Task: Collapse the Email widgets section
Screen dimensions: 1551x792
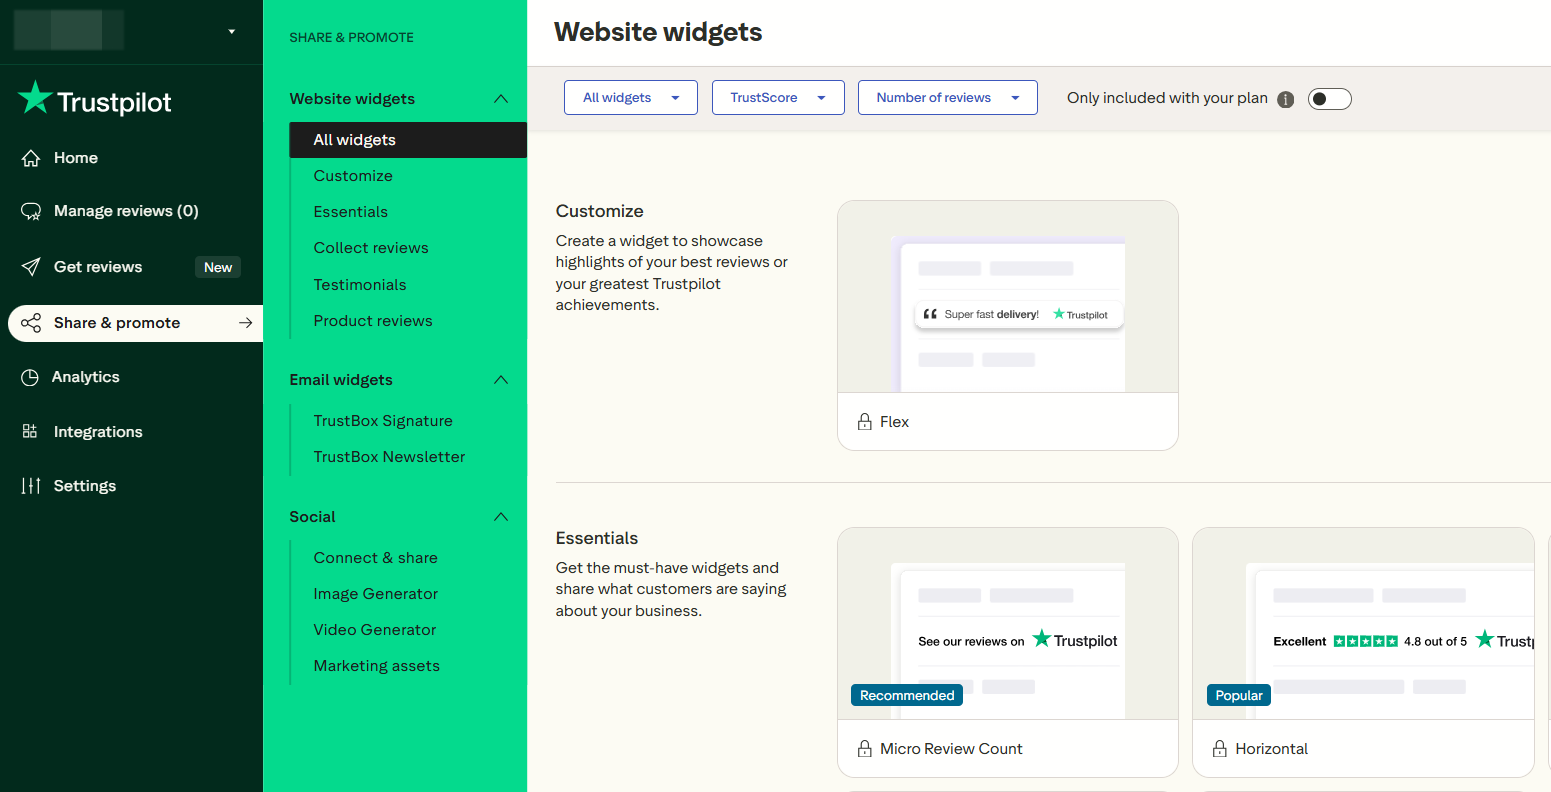Action: [501, 380]
